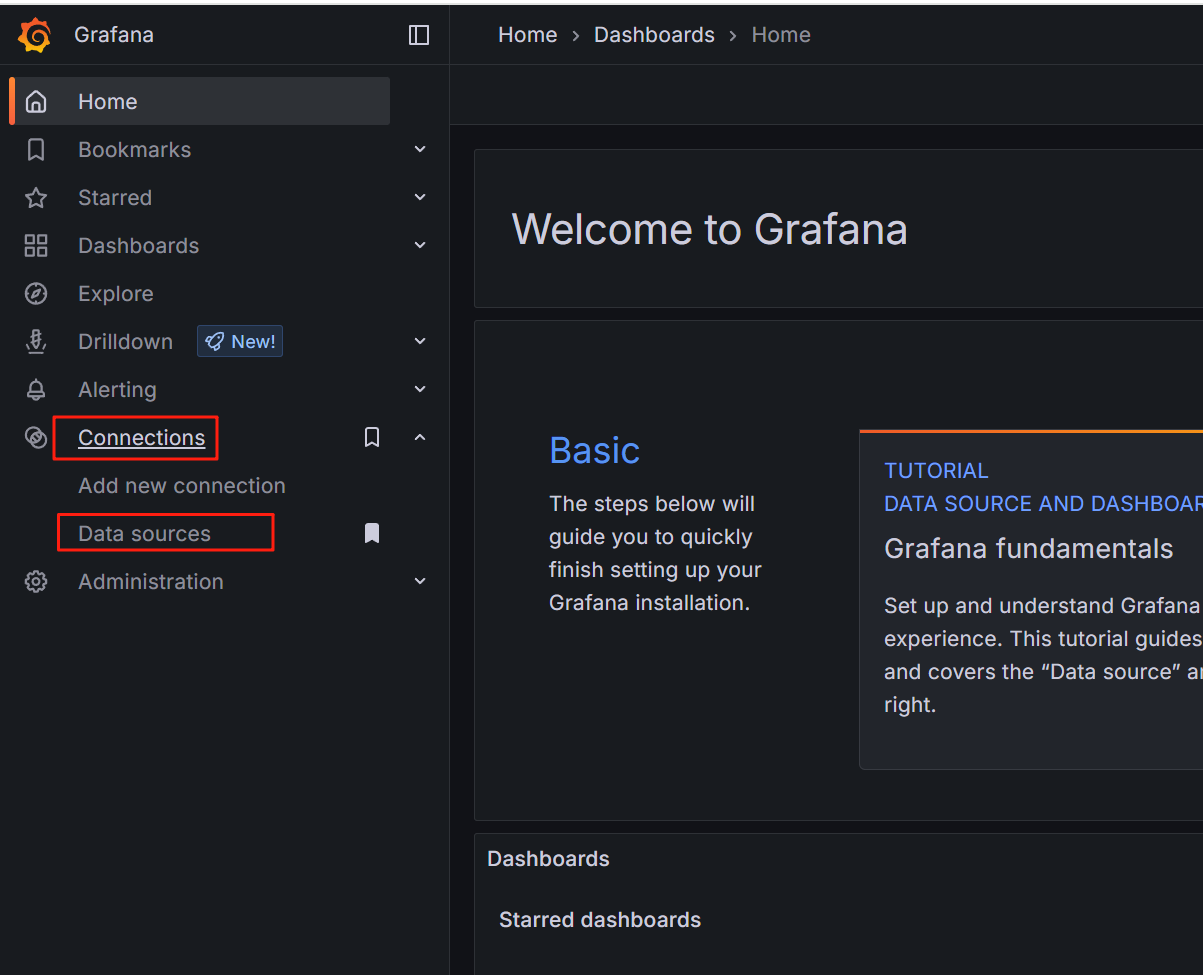The width and height of the screenshot is (1203, 975).
Task: Select Add new connection
Action: [182, 486]
